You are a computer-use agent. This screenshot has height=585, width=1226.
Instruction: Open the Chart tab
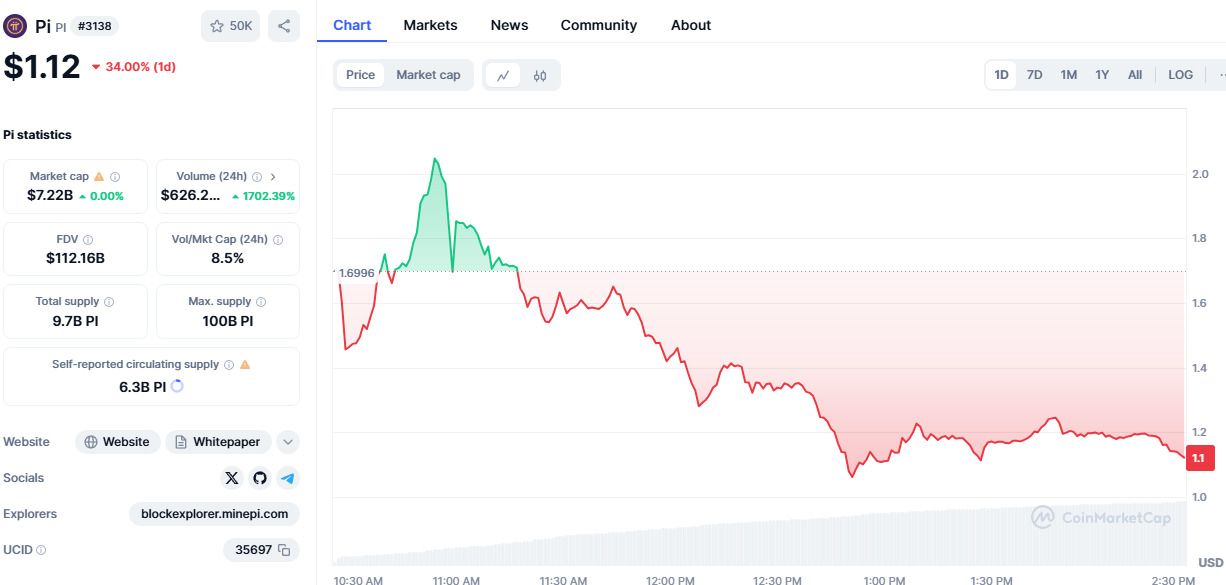[352, 25]
